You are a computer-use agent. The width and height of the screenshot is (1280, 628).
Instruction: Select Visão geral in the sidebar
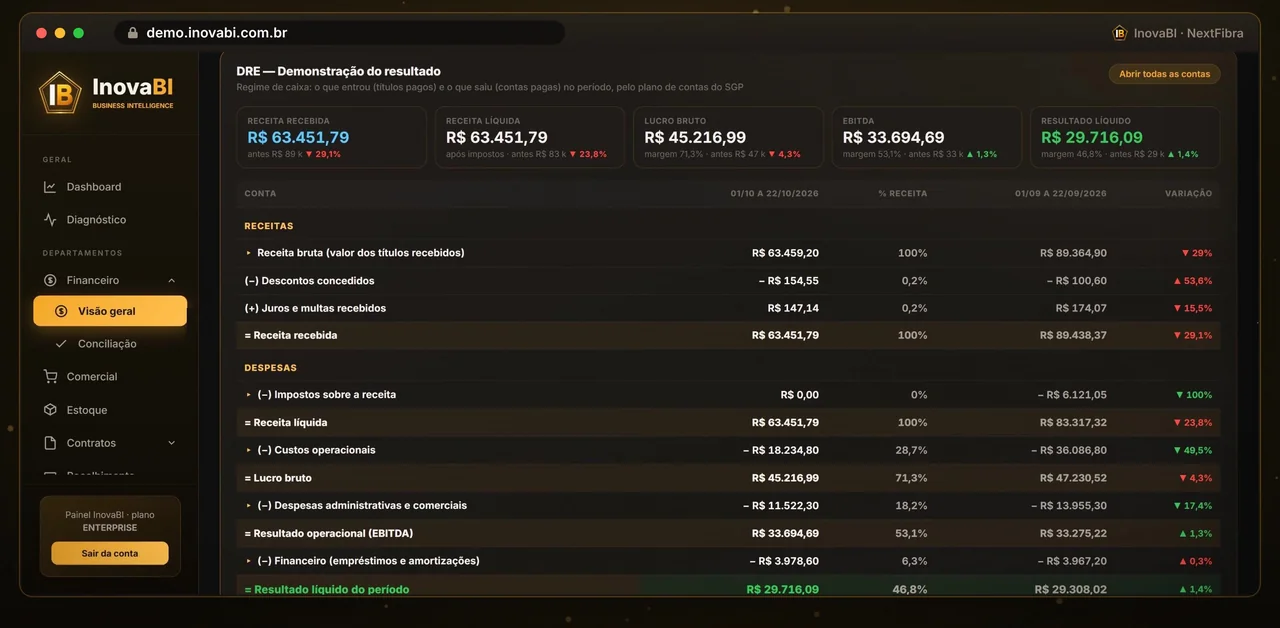110,311
